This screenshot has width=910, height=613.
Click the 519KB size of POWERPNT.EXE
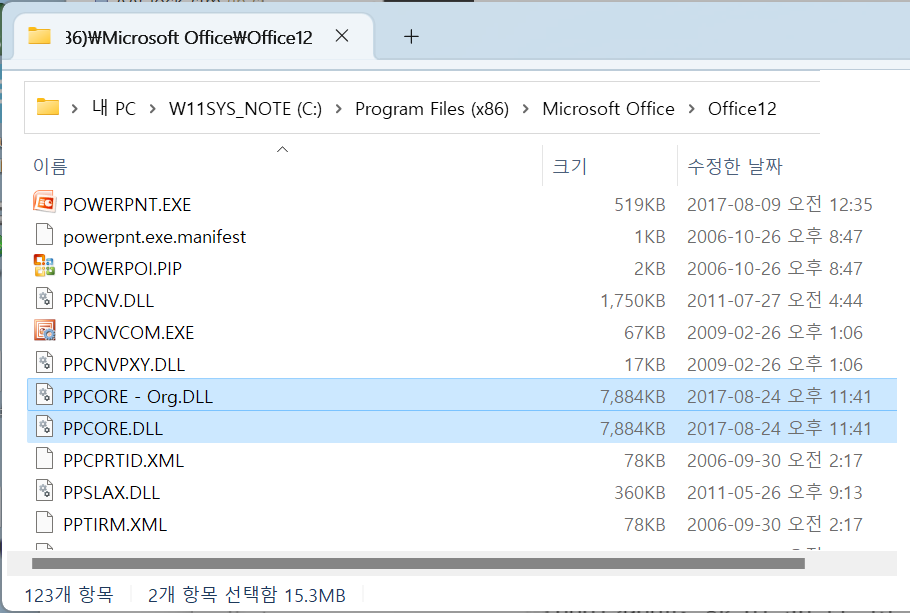[x=640, y=205]
